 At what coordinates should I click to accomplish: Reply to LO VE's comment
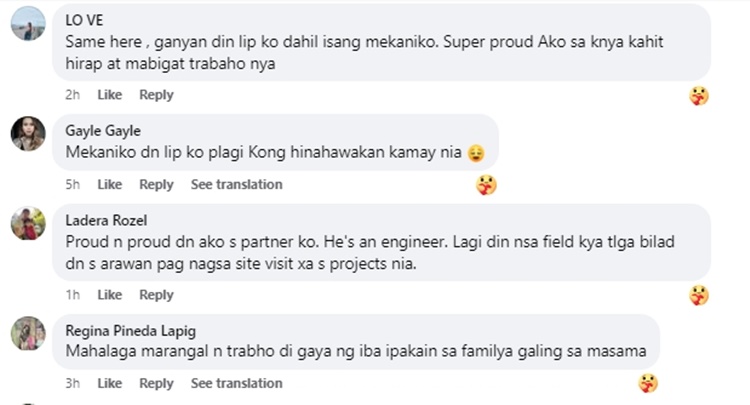click(156, 95)
